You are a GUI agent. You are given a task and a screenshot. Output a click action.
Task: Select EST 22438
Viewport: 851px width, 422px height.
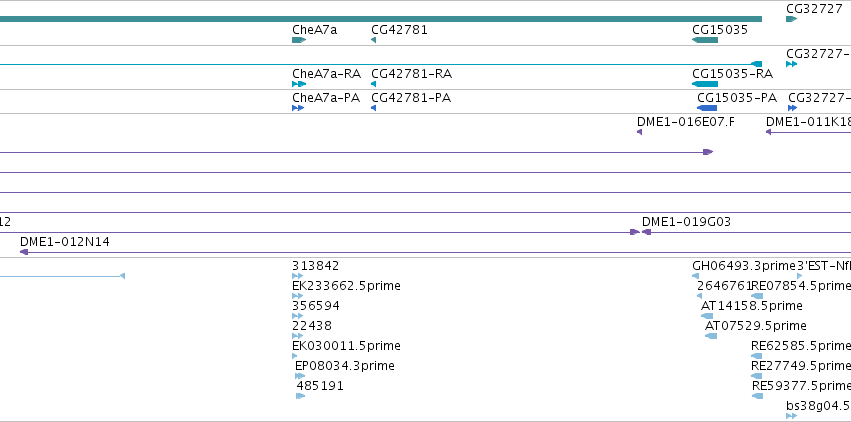coord(297,336)
